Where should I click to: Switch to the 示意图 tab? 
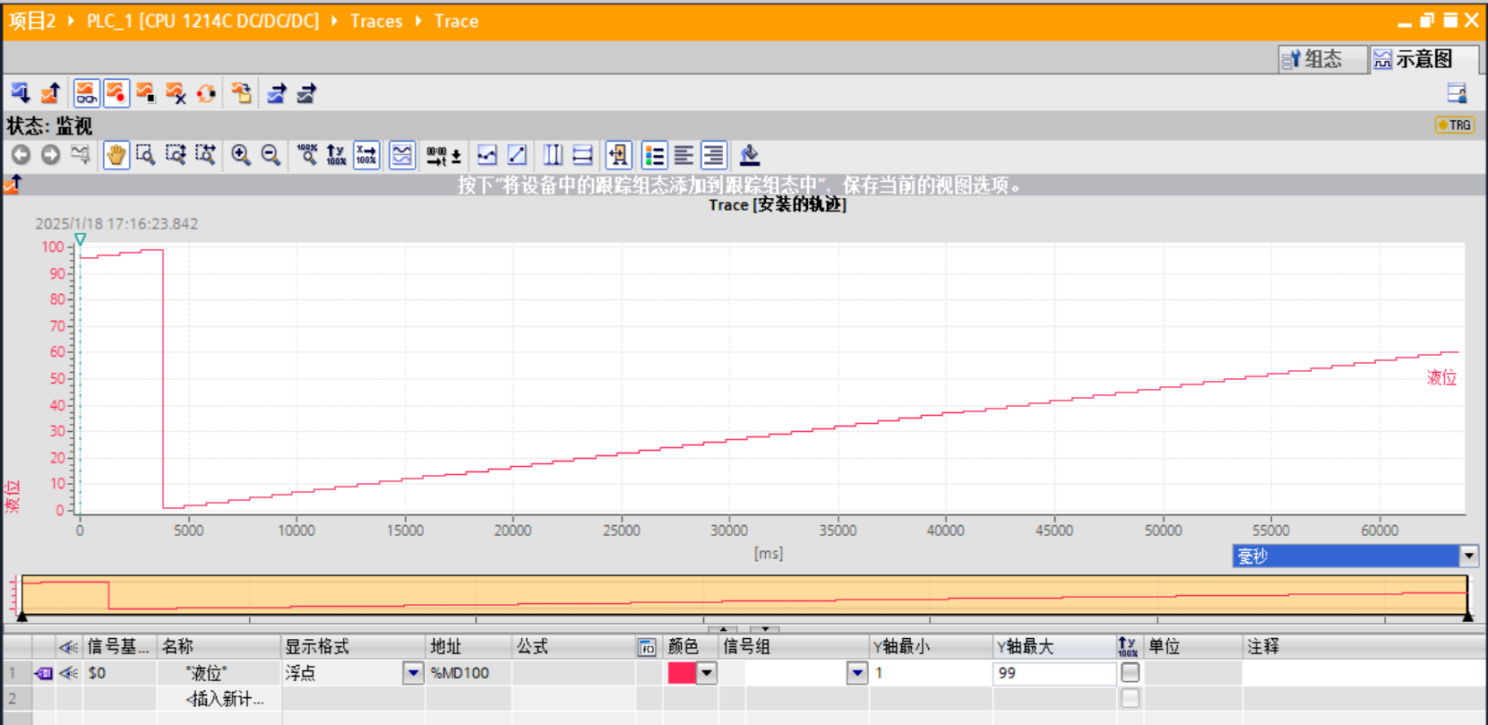1424,59
